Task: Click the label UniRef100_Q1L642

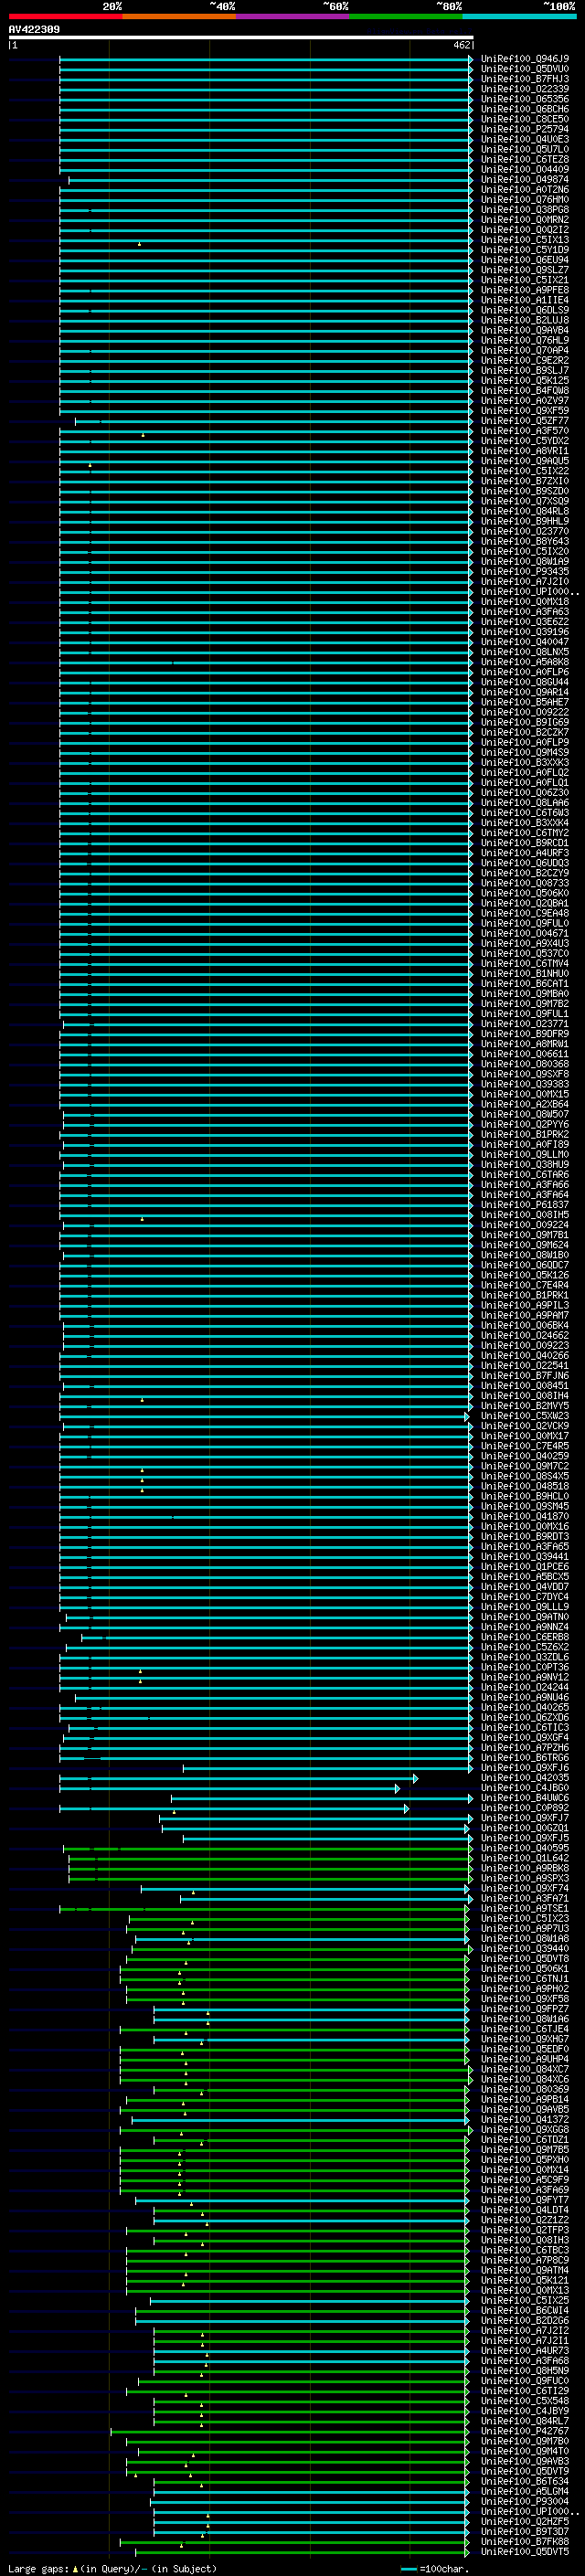Action: click(525, 1858)
